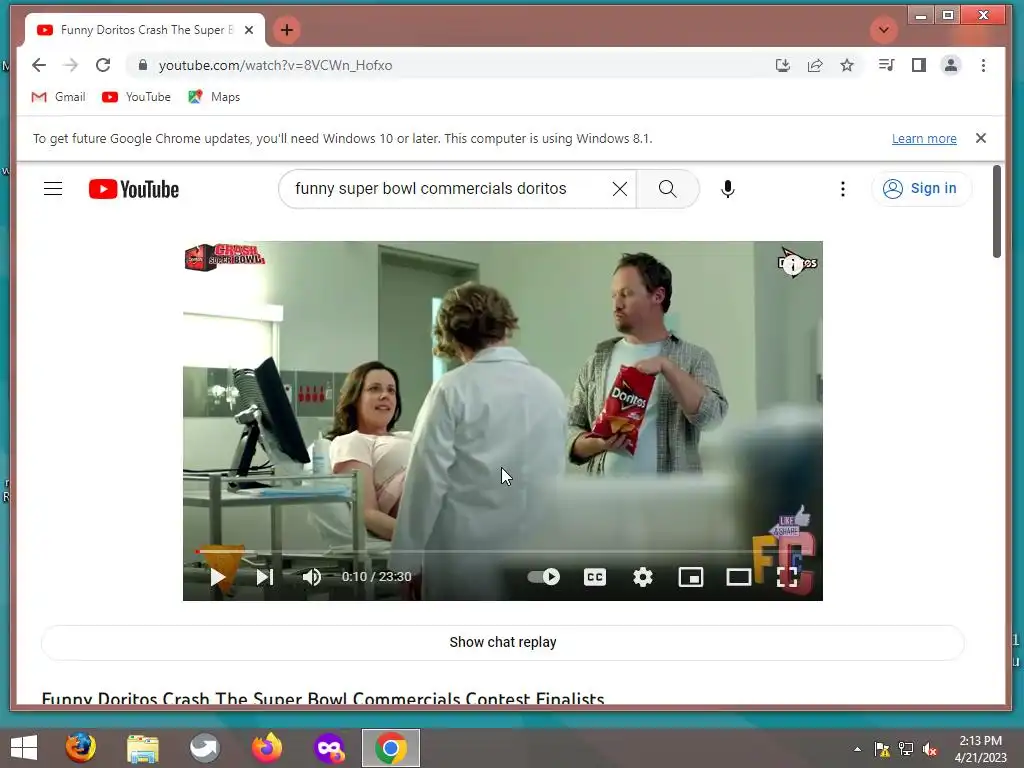Viewport: 1024px width, 768px height.
Task: Go to YouTube home via logo
Action: (x=134, y=189)
